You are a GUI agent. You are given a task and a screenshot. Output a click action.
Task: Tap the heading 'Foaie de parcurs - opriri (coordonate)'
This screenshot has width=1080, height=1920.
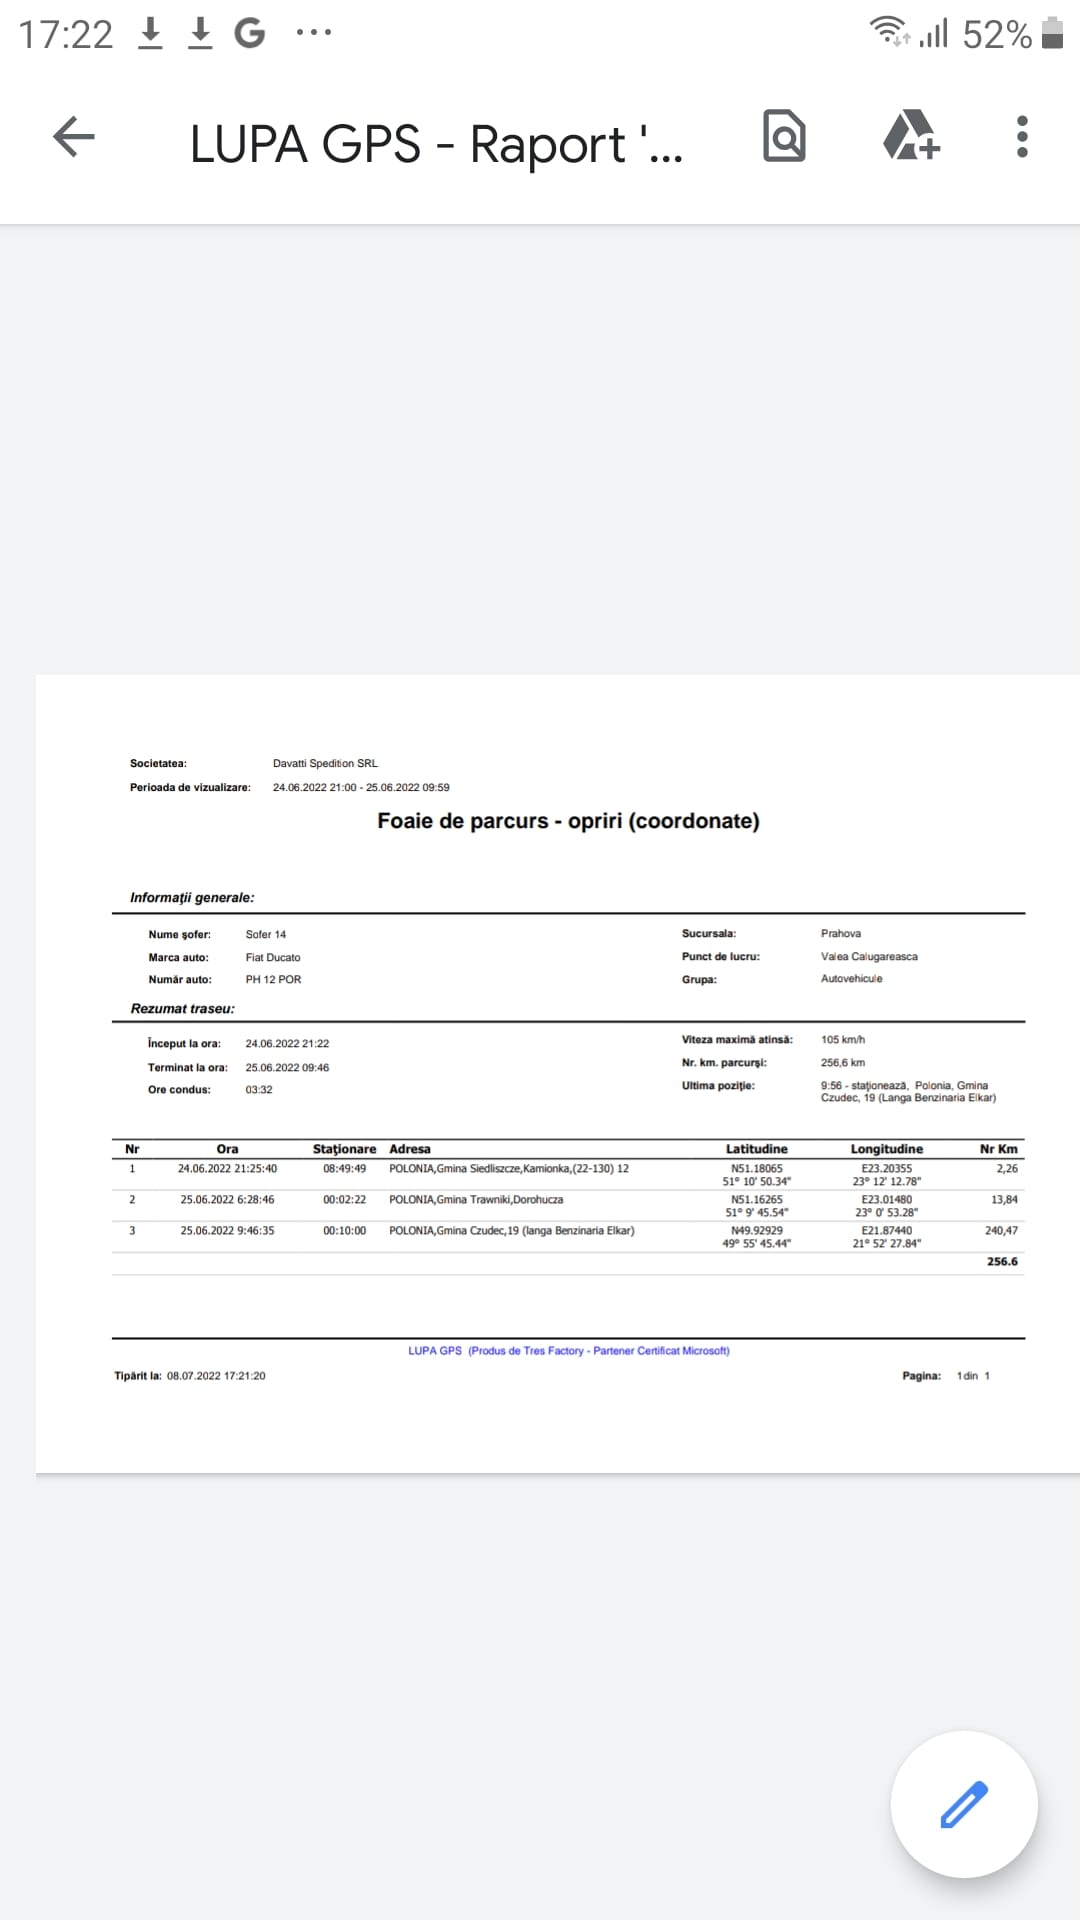[x=568, y=821]
